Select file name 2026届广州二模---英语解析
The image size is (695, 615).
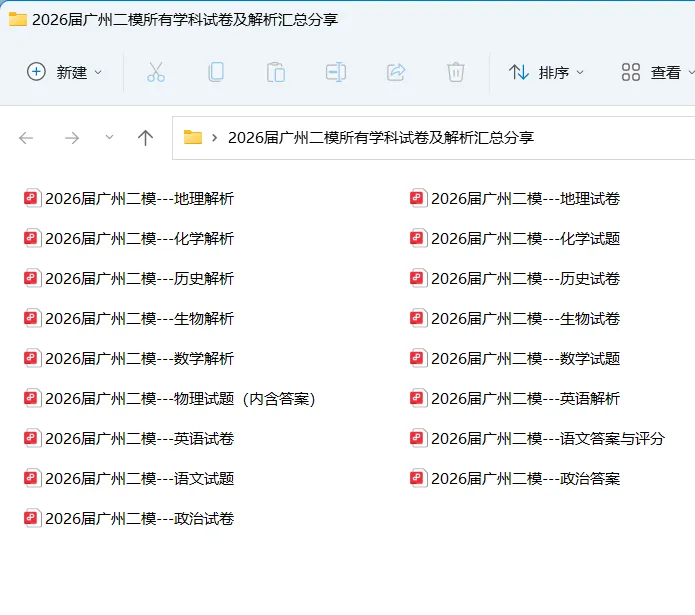pos(526,398)
